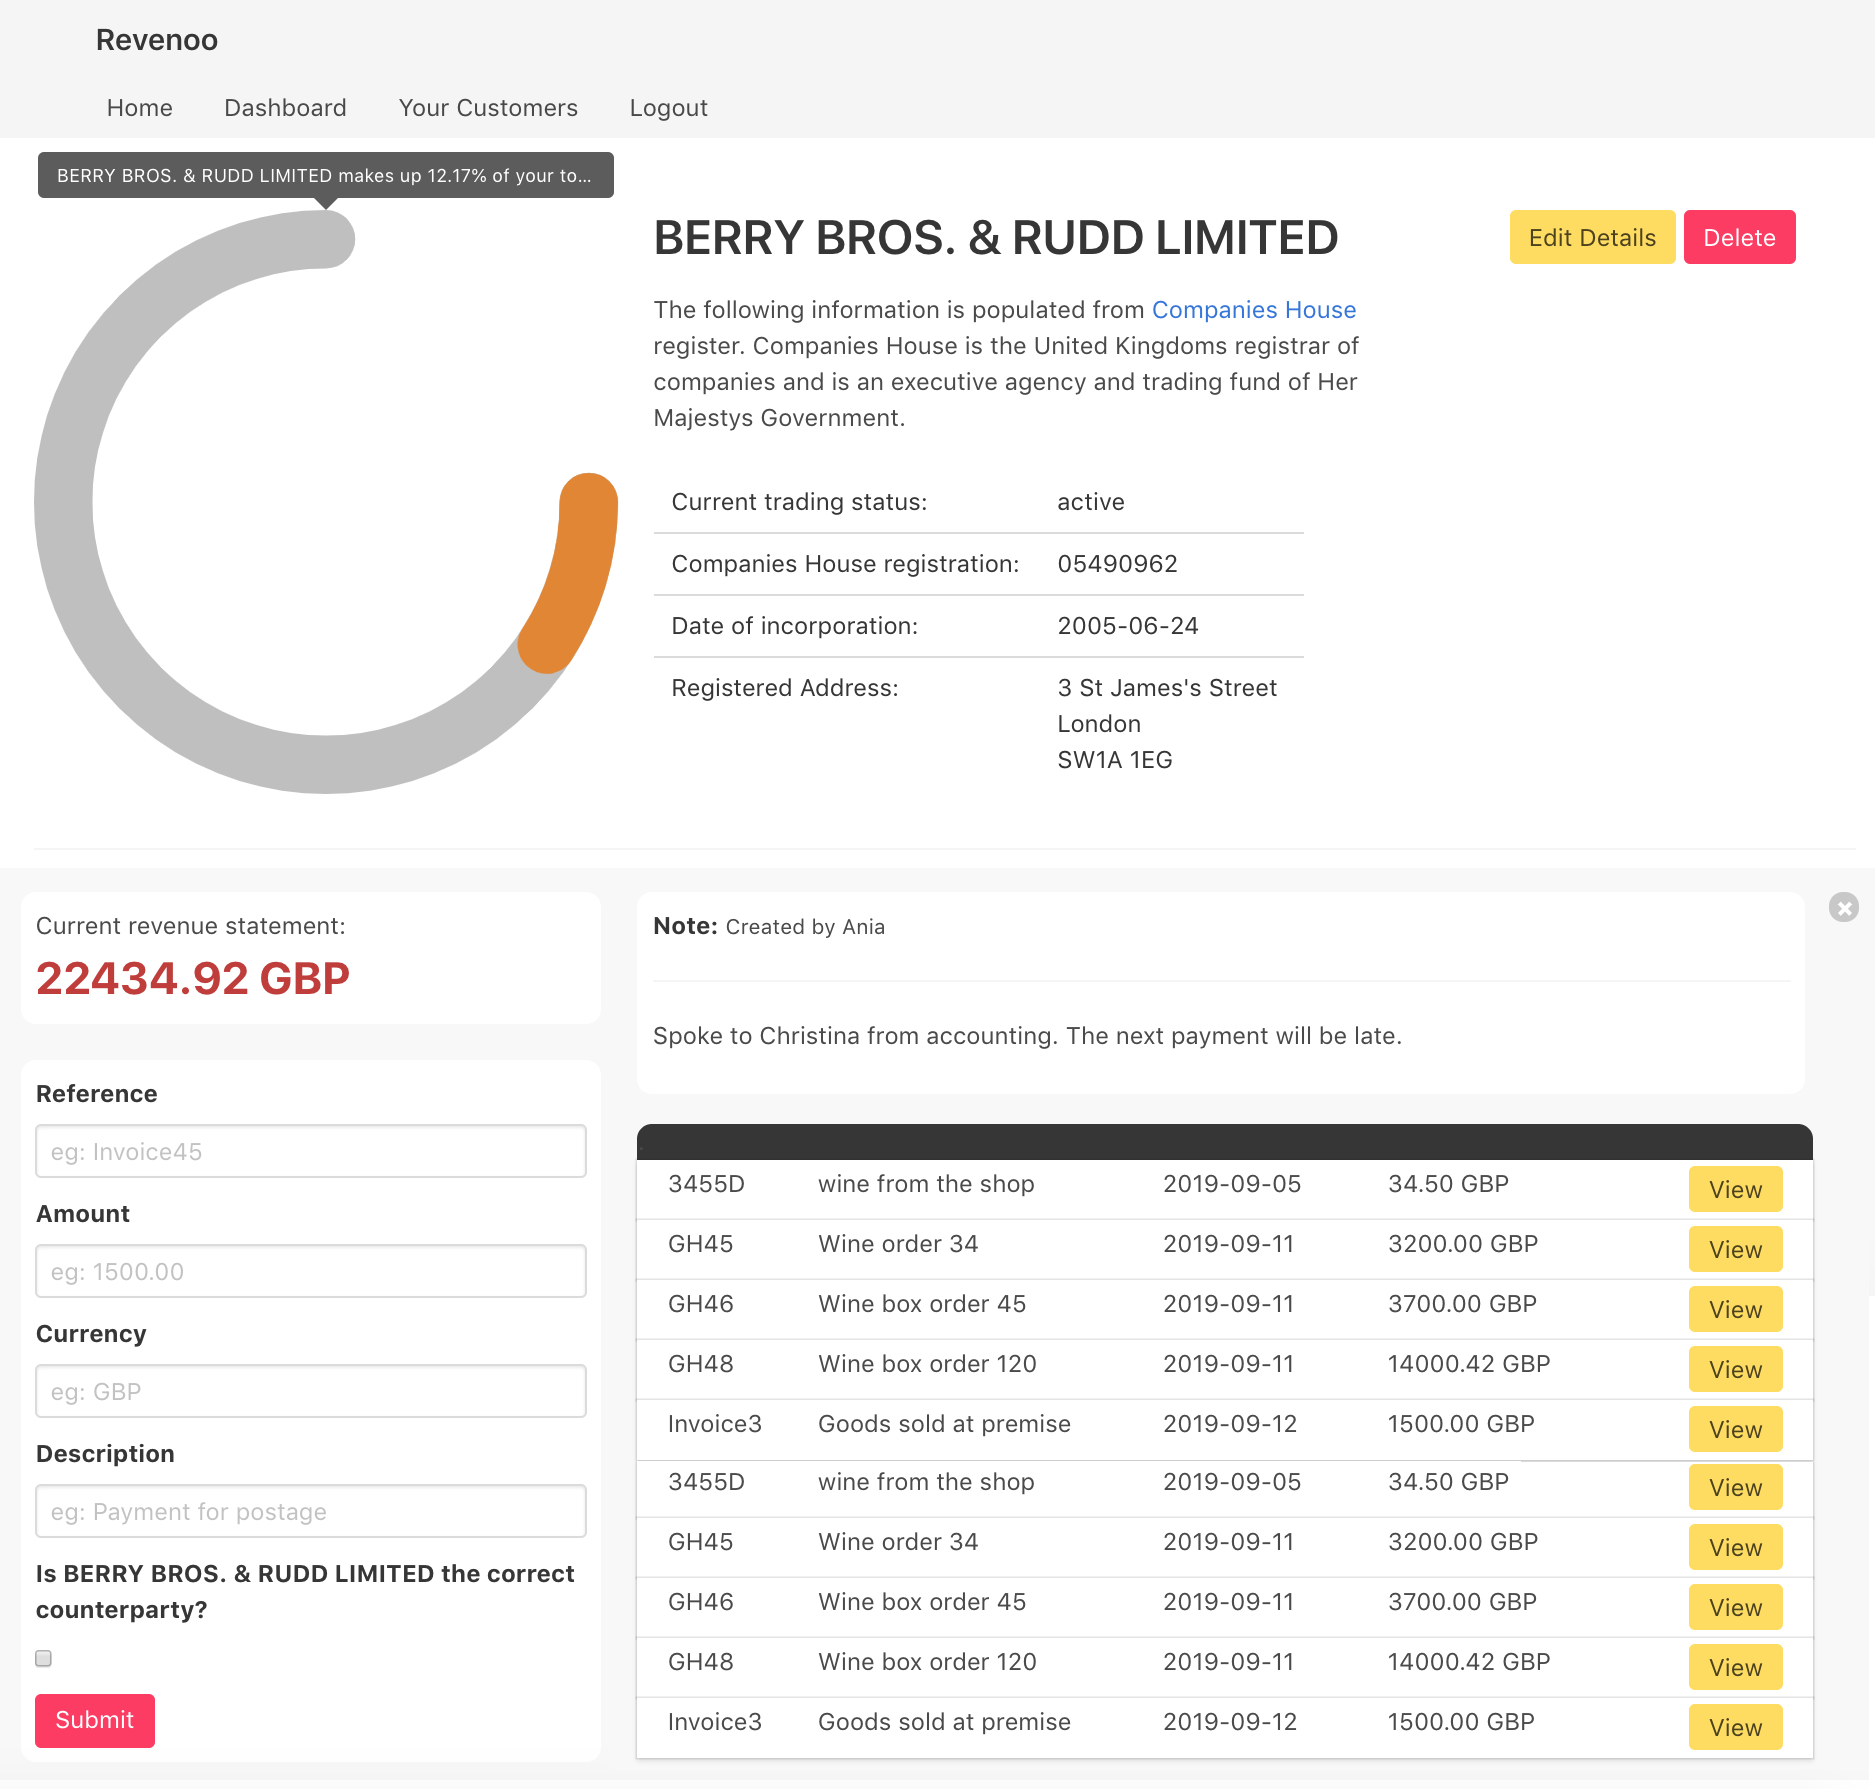Click the second 3455D reference cell
The height and width of the screenshot is (1789, 1875).
tap(706, 1482)
